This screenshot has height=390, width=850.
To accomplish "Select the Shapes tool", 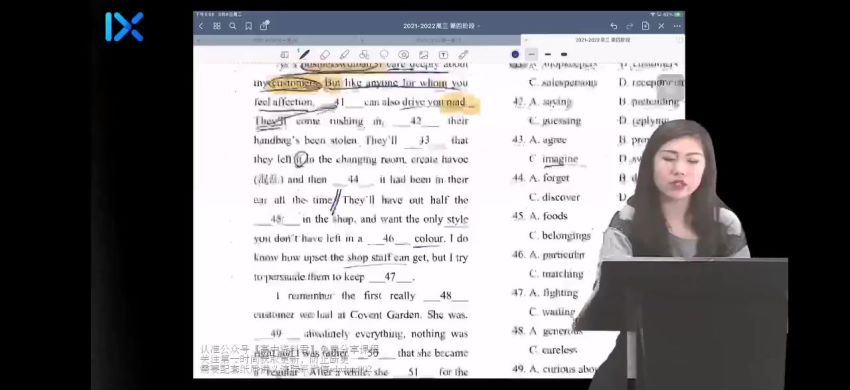I will coord(364,55).
